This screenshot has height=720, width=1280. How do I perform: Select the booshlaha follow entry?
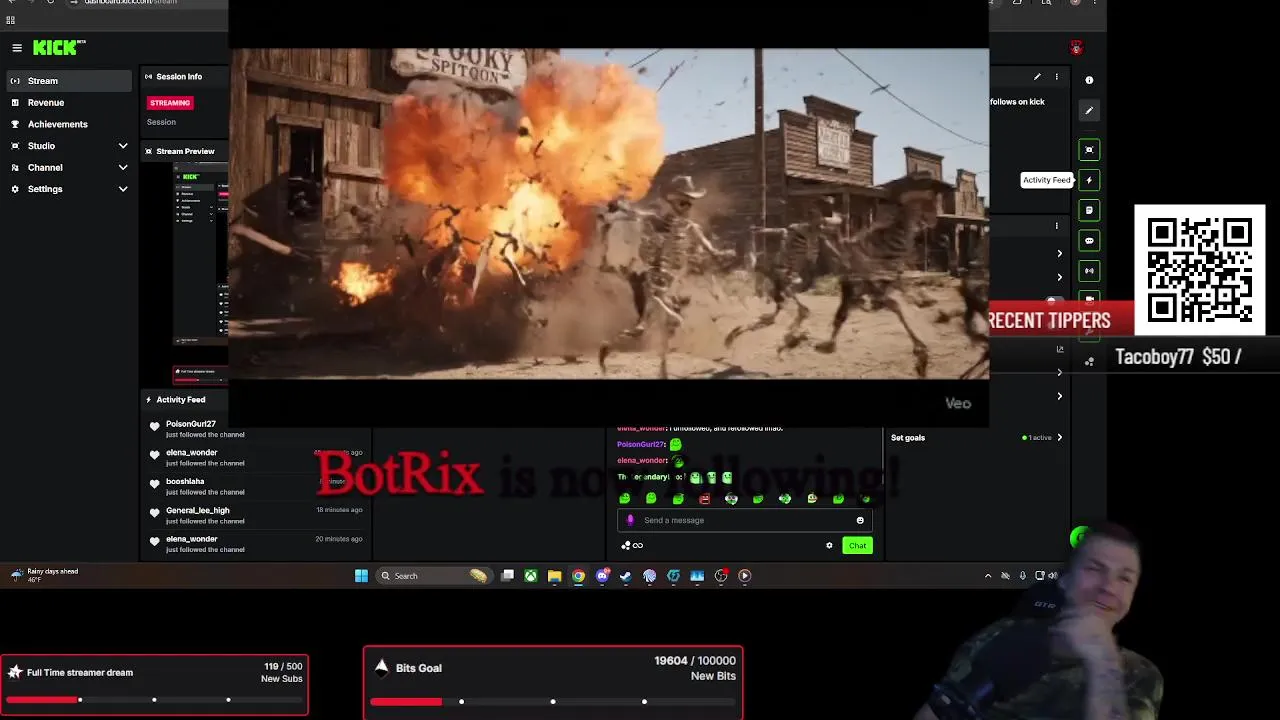tap(255, 487)
